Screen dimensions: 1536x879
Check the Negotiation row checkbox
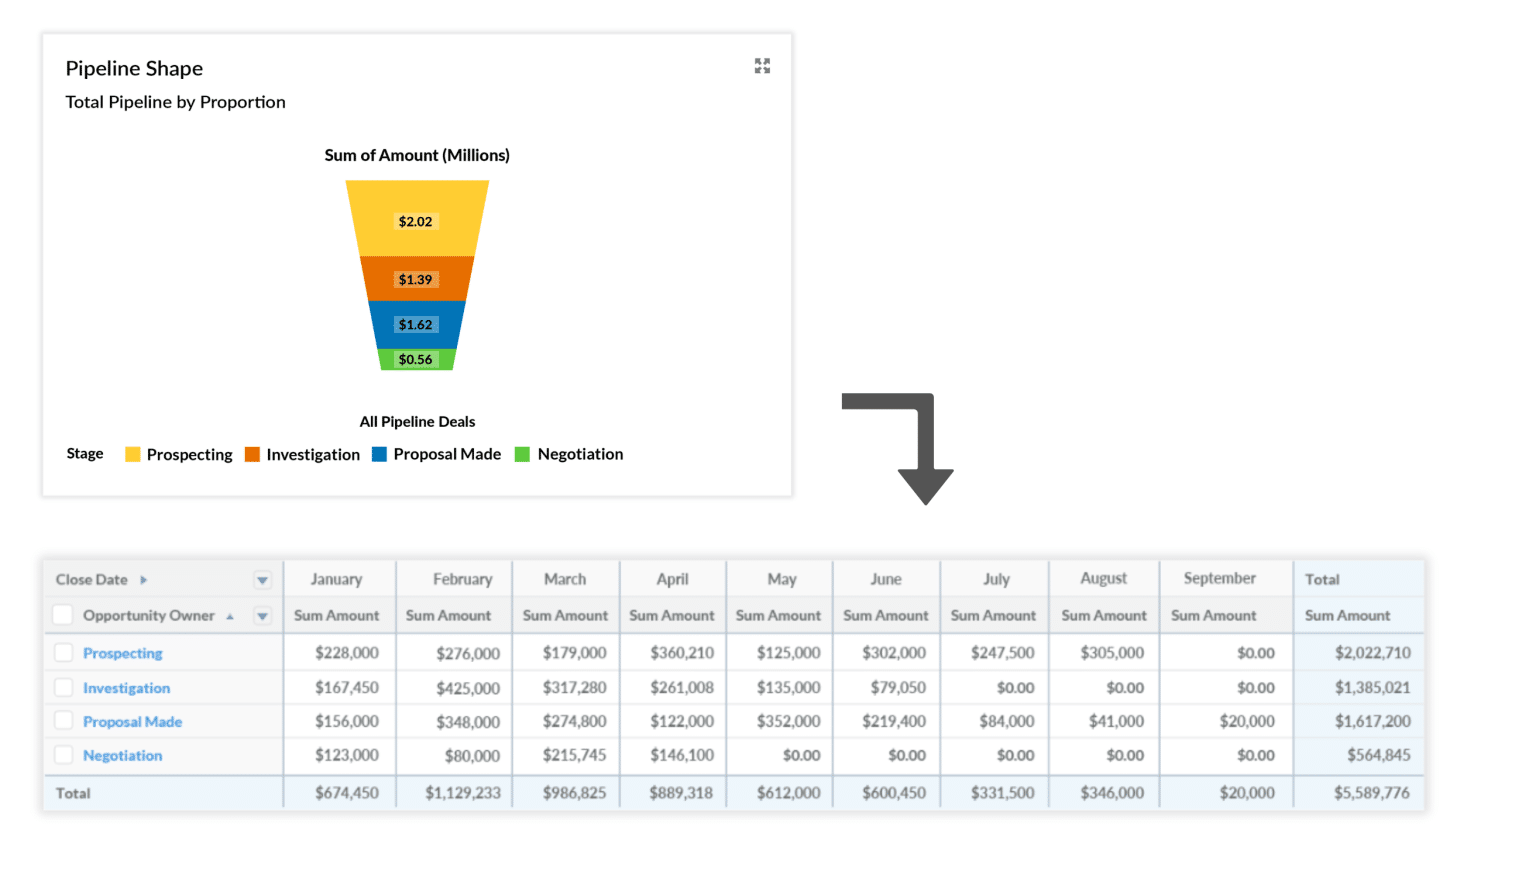(x=65, y=755)
